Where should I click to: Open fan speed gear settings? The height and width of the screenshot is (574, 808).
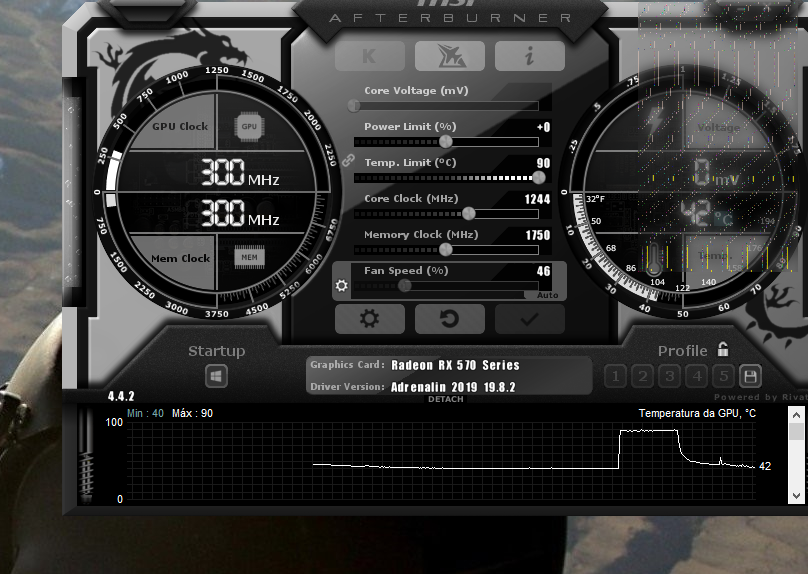(x=342, y=285)
